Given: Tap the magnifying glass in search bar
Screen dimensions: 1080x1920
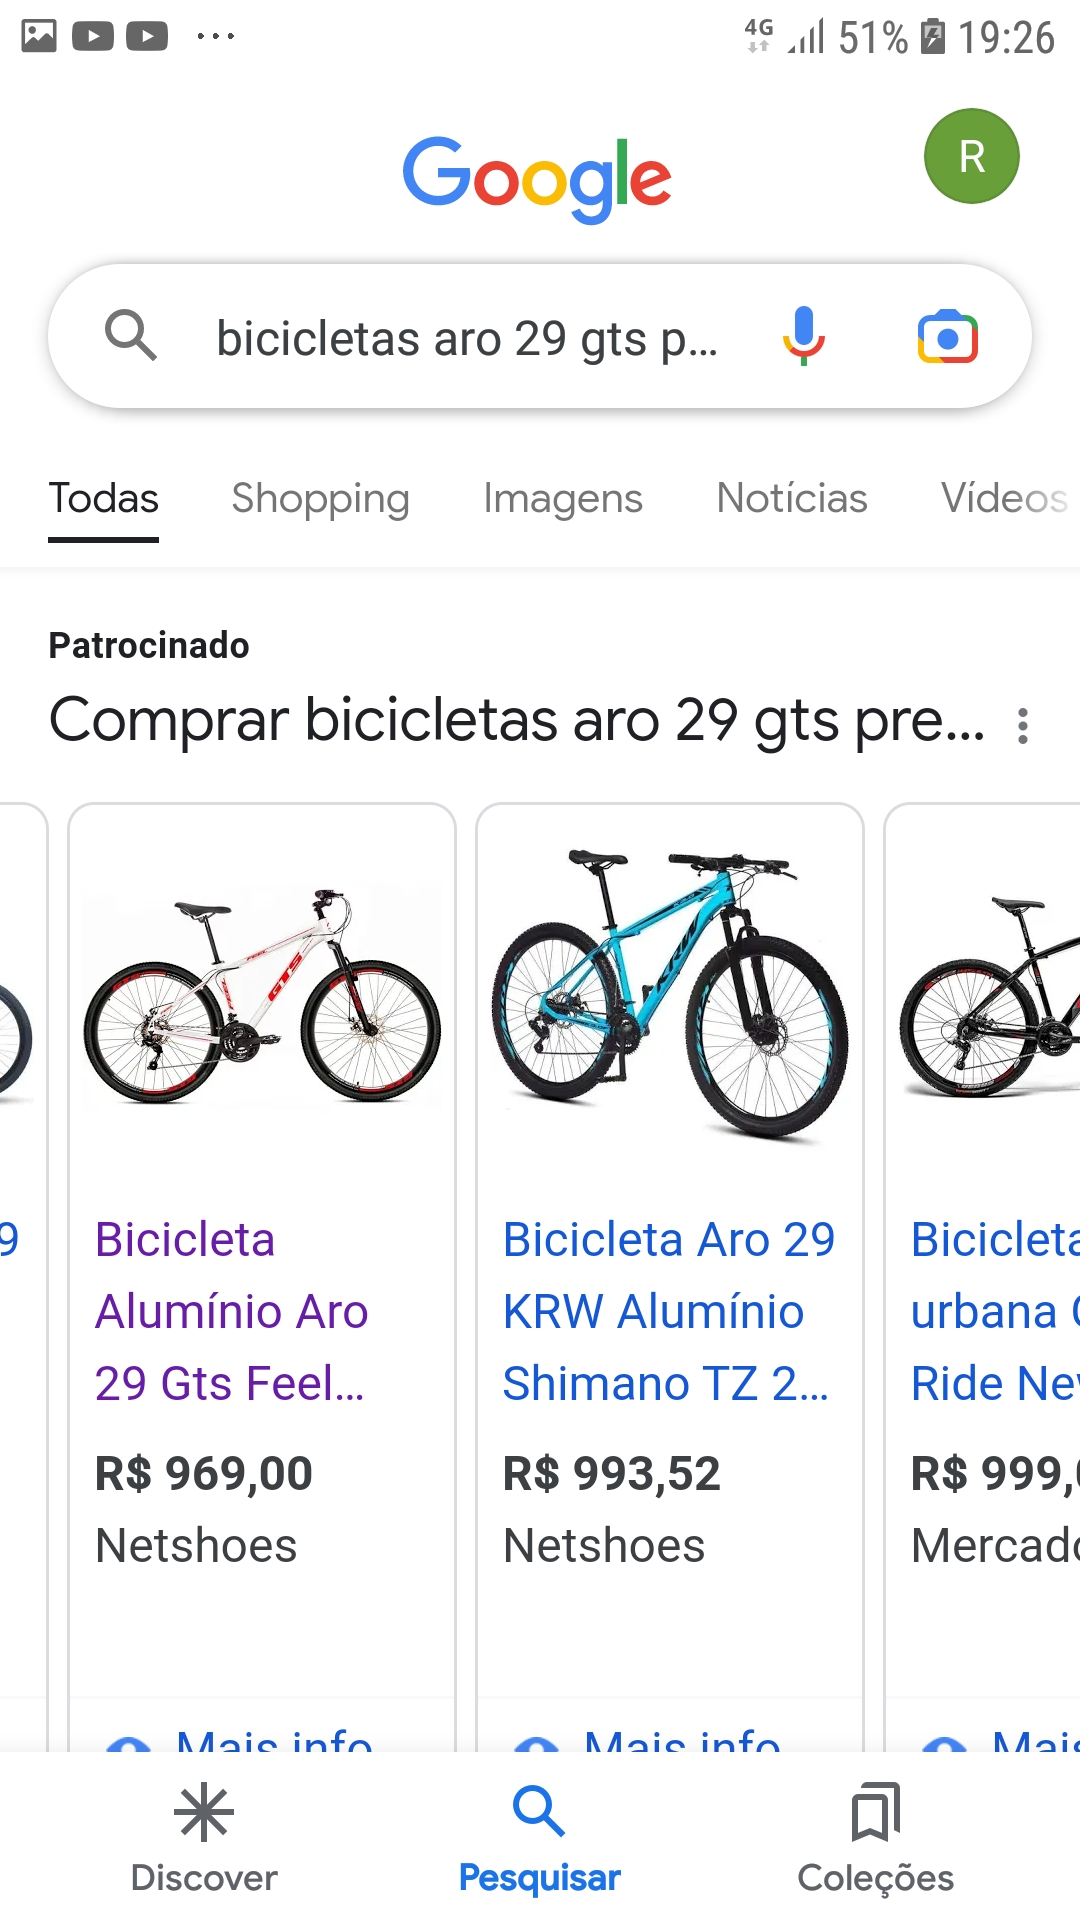Looking at the screenshot, I should click(131, 335).
